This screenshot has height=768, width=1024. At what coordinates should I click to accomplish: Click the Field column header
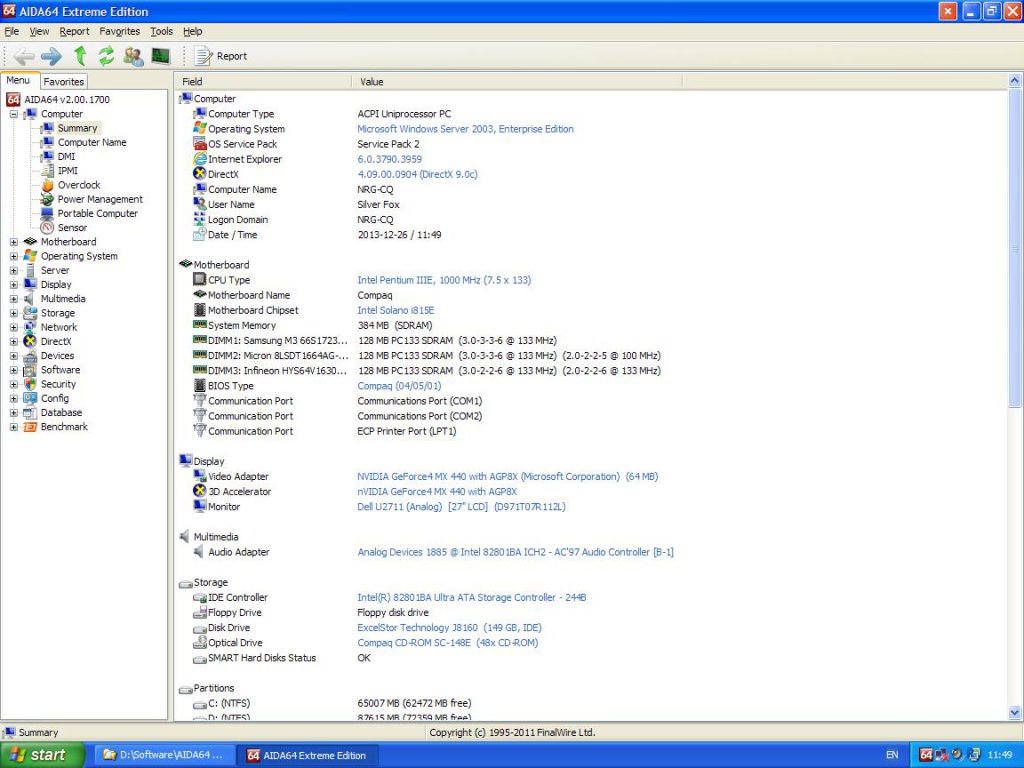(x=193, y=82)
